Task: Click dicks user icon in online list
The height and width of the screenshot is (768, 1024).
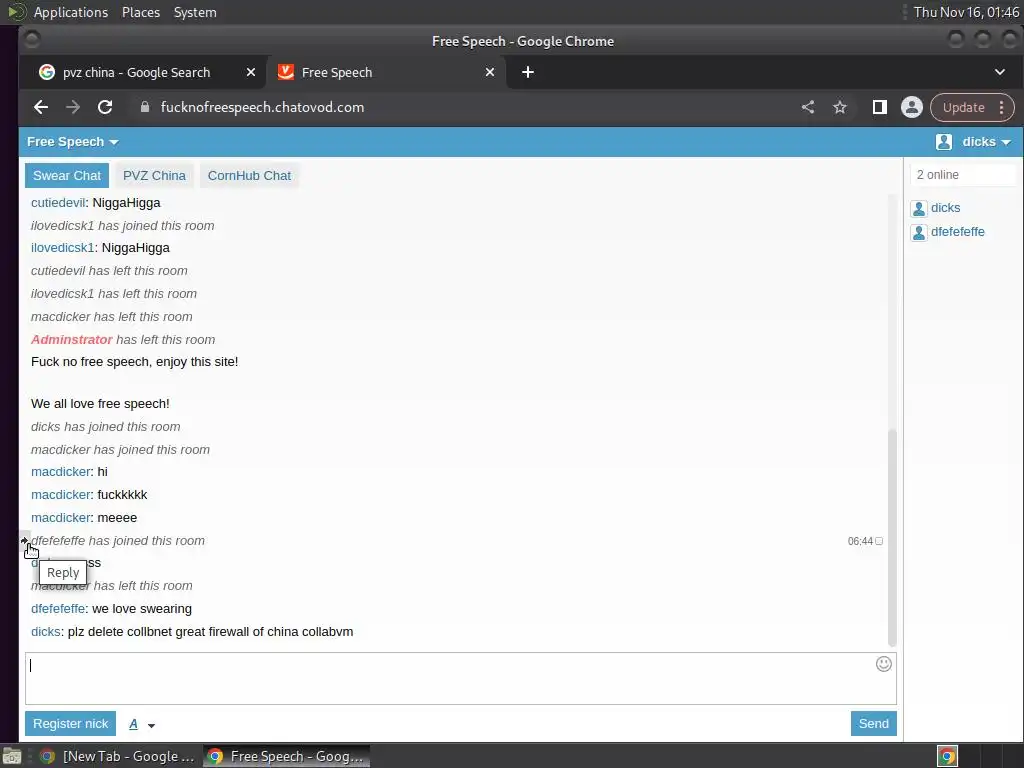Action: point(919,208)
